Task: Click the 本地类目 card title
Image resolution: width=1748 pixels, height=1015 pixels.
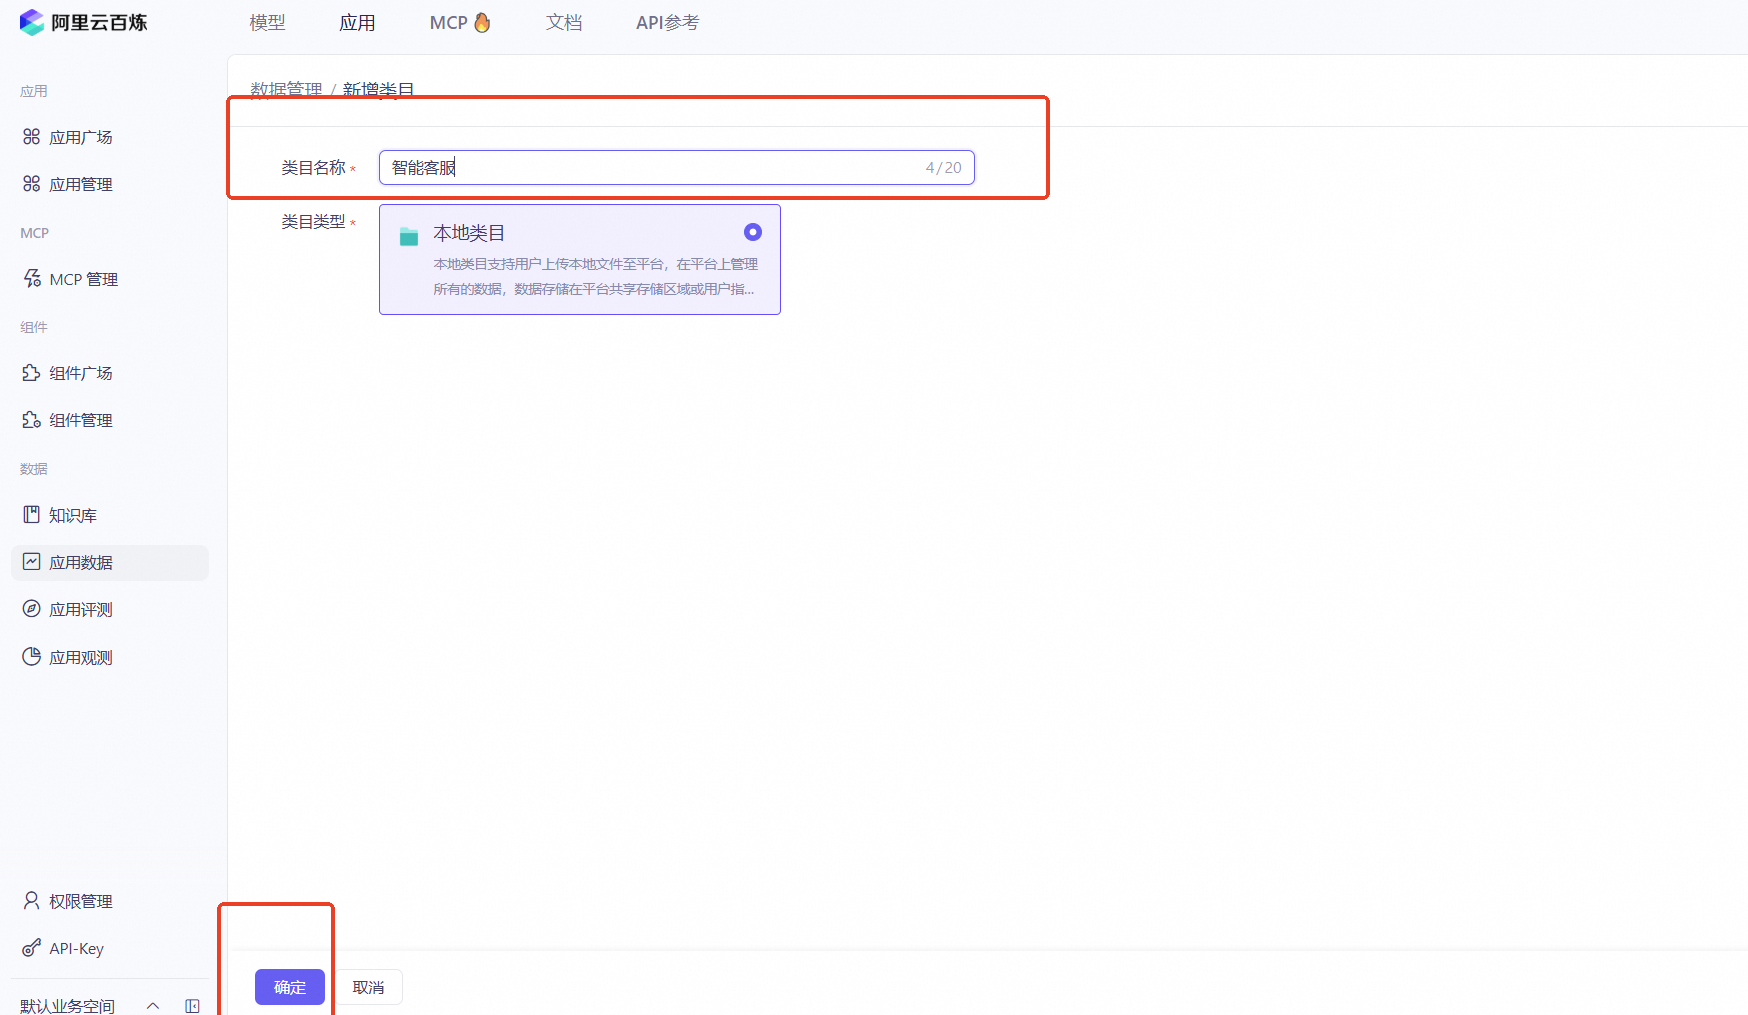Action: [x=469, y=233]
